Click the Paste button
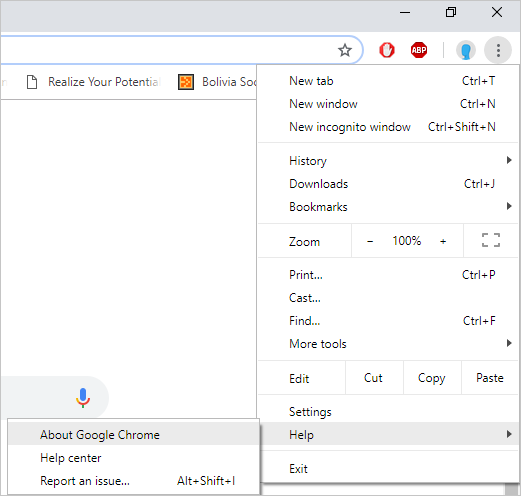521x496 pixels. click(490, 378)
